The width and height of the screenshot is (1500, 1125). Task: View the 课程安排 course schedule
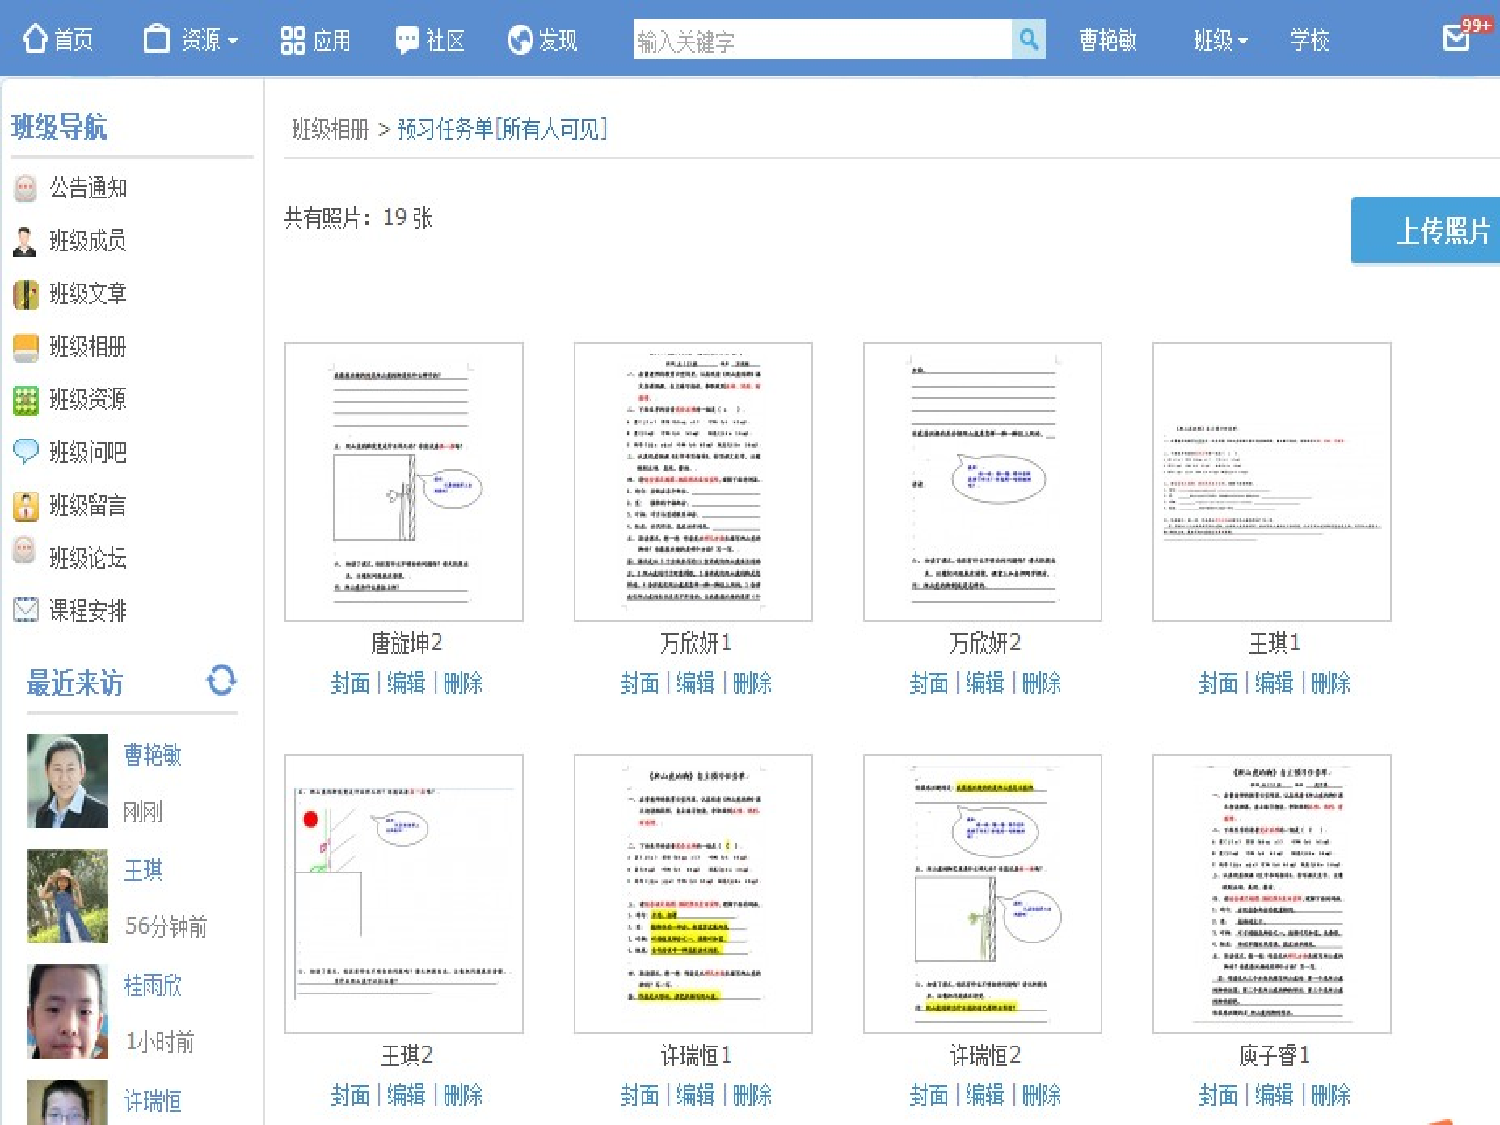pos(88,611)
